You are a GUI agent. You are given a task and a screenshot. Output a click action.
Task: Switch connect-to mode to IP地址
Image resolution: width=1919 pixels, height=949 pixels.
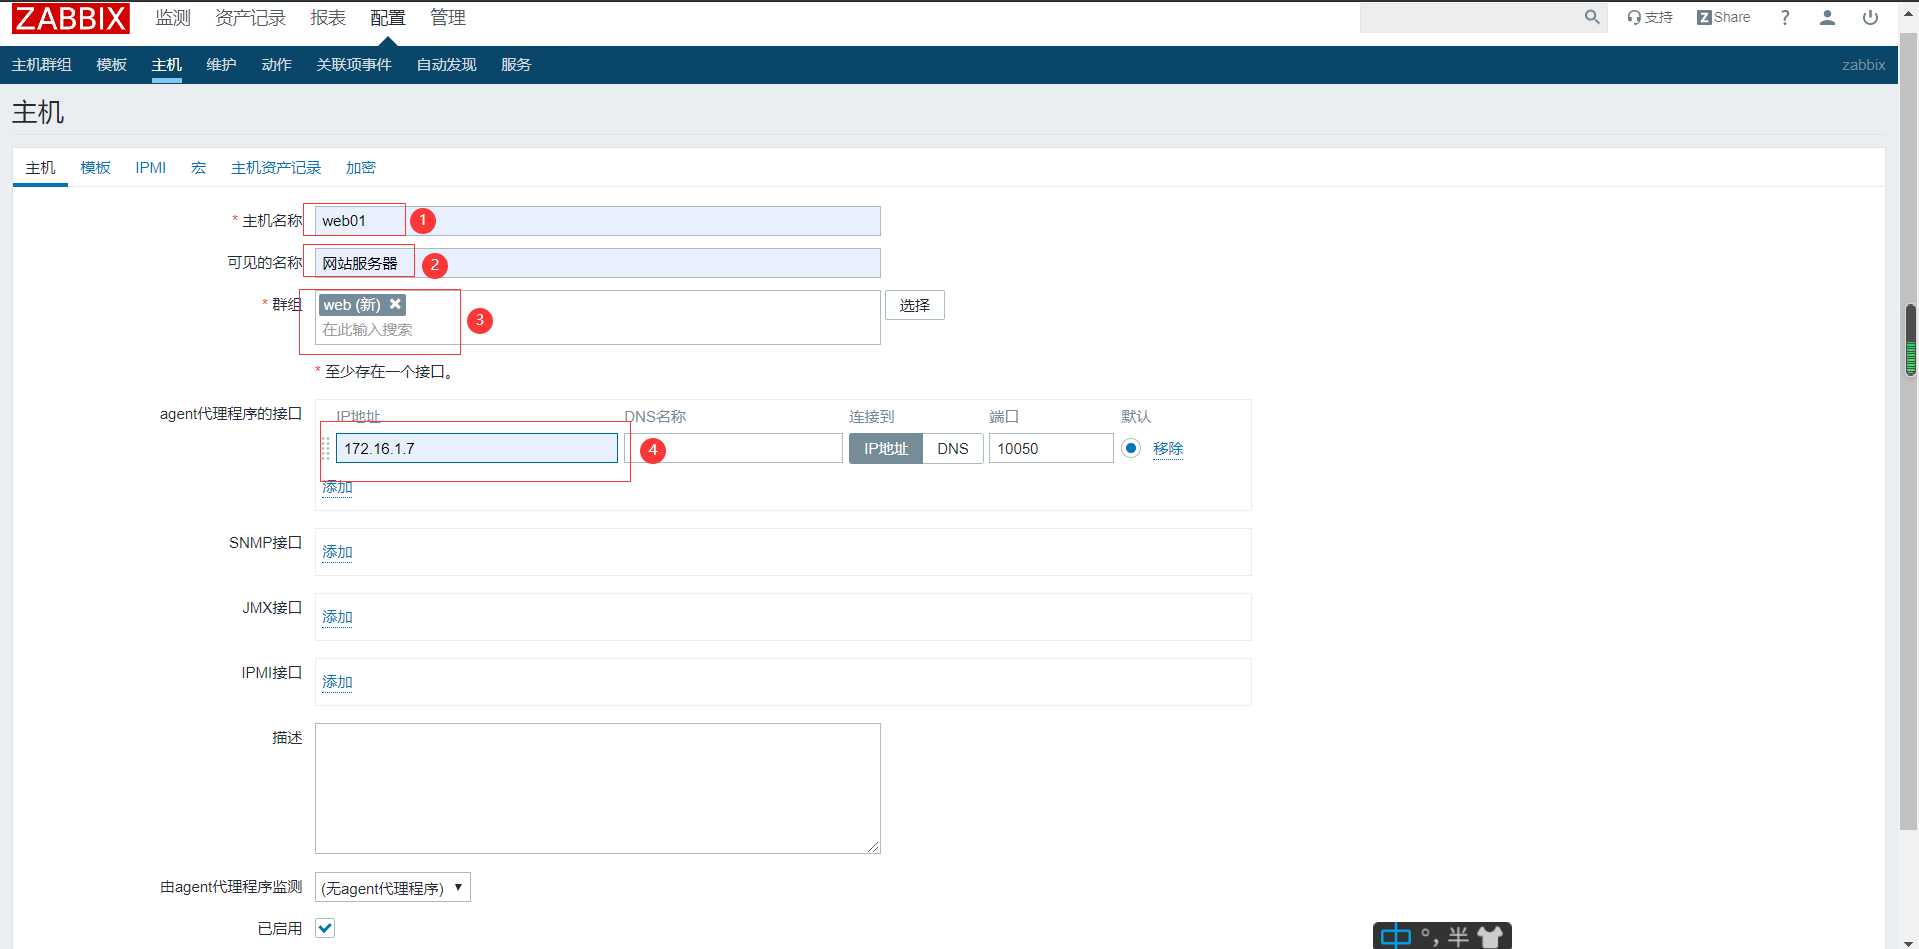coord(886,448)
